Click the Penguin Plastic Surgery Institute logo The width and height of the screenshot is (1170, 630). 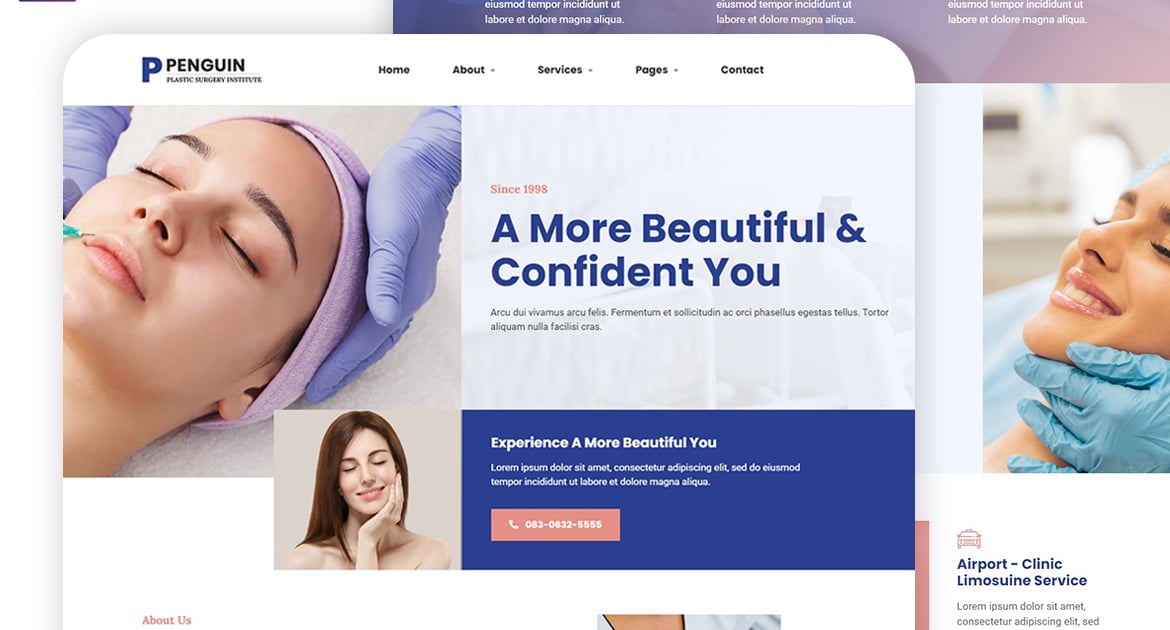tap(201, 69)
